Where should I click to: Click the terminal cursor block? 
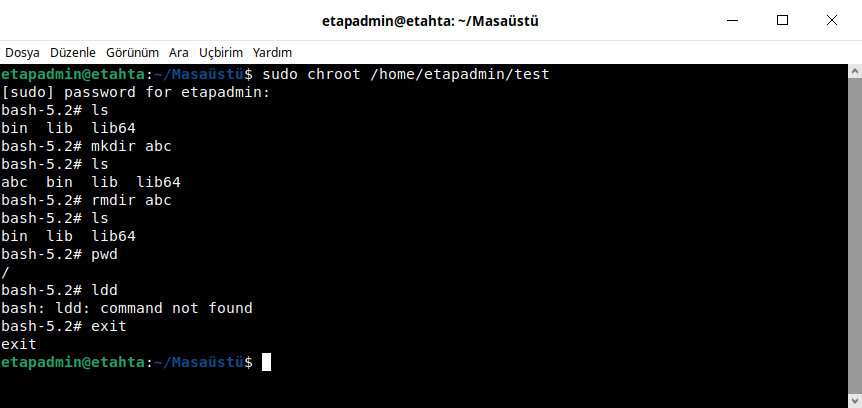pos(266,362)
